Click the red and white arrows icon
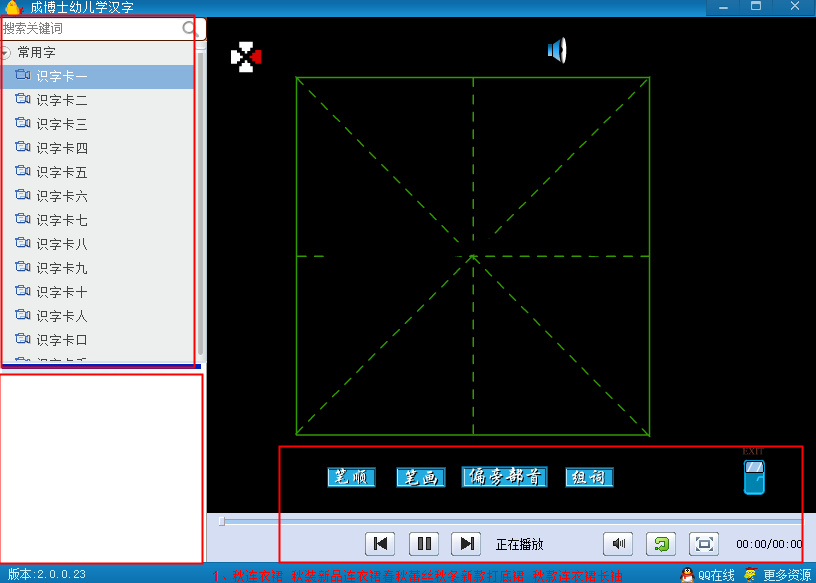 coord(246,57)
